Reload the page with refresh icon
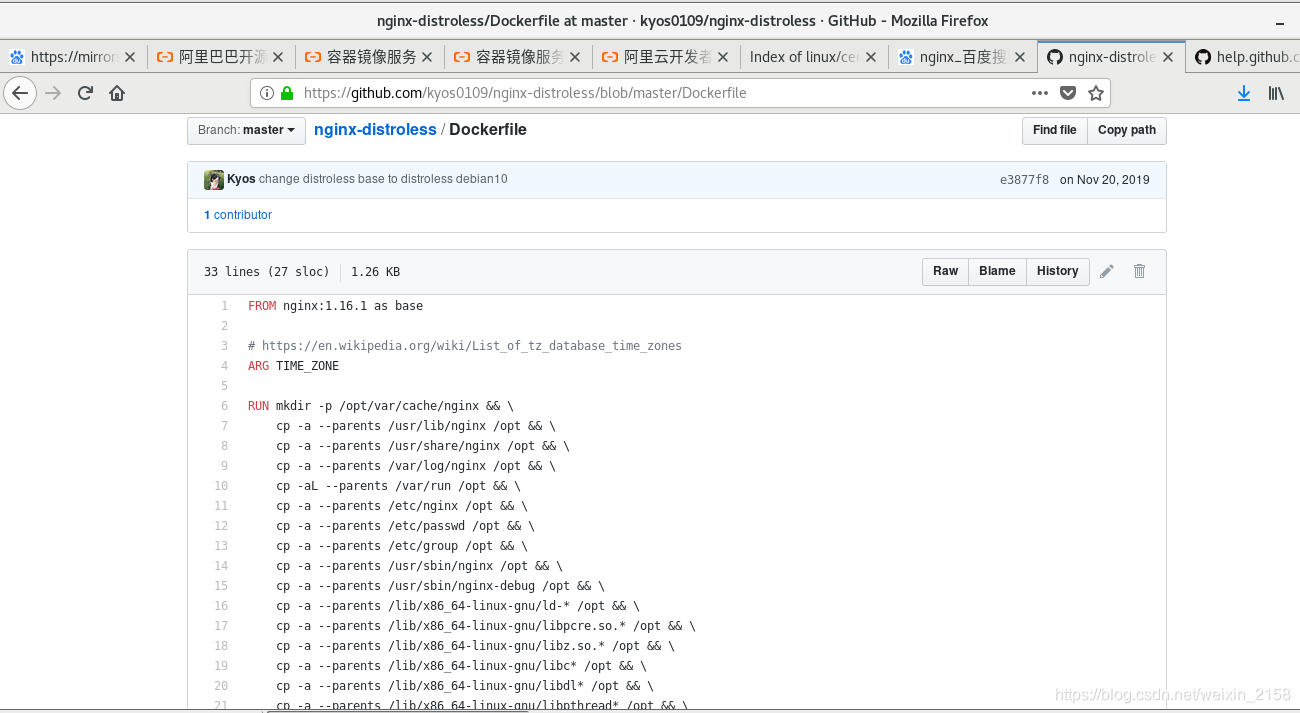This screenshot has height=713, width=1300. [85, 93]
